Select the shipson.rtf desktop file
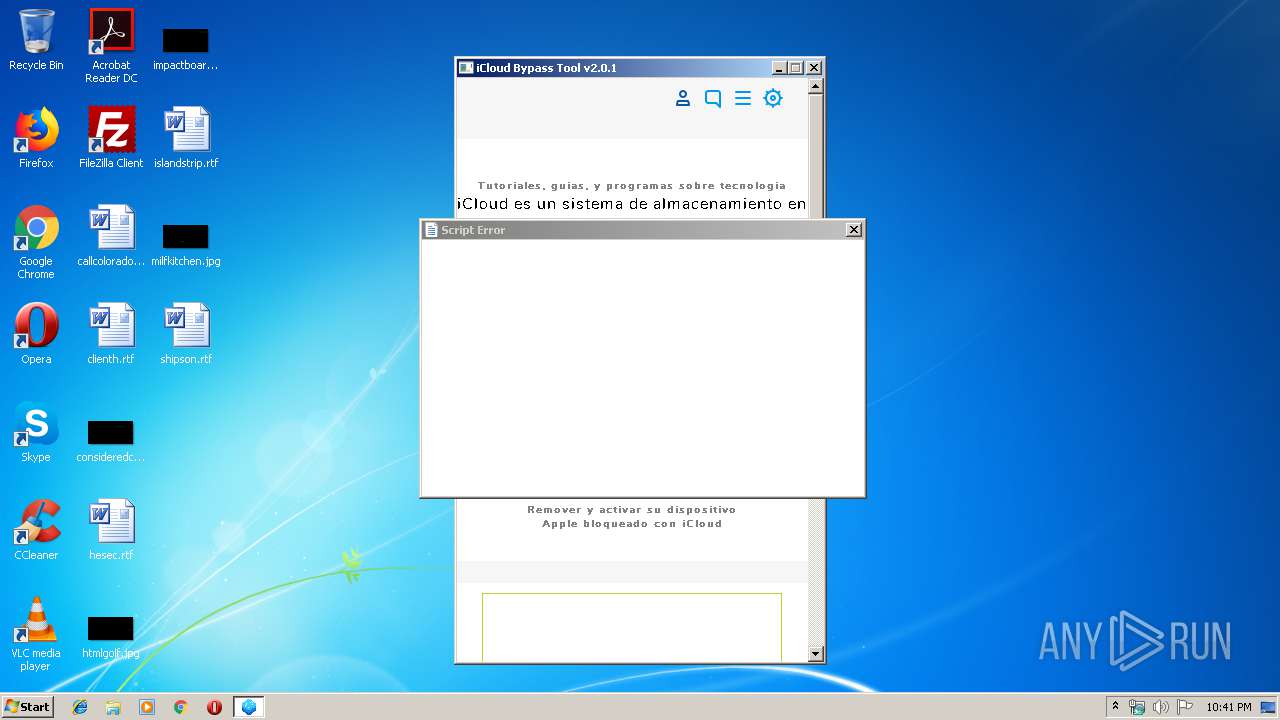 (186, 334)
